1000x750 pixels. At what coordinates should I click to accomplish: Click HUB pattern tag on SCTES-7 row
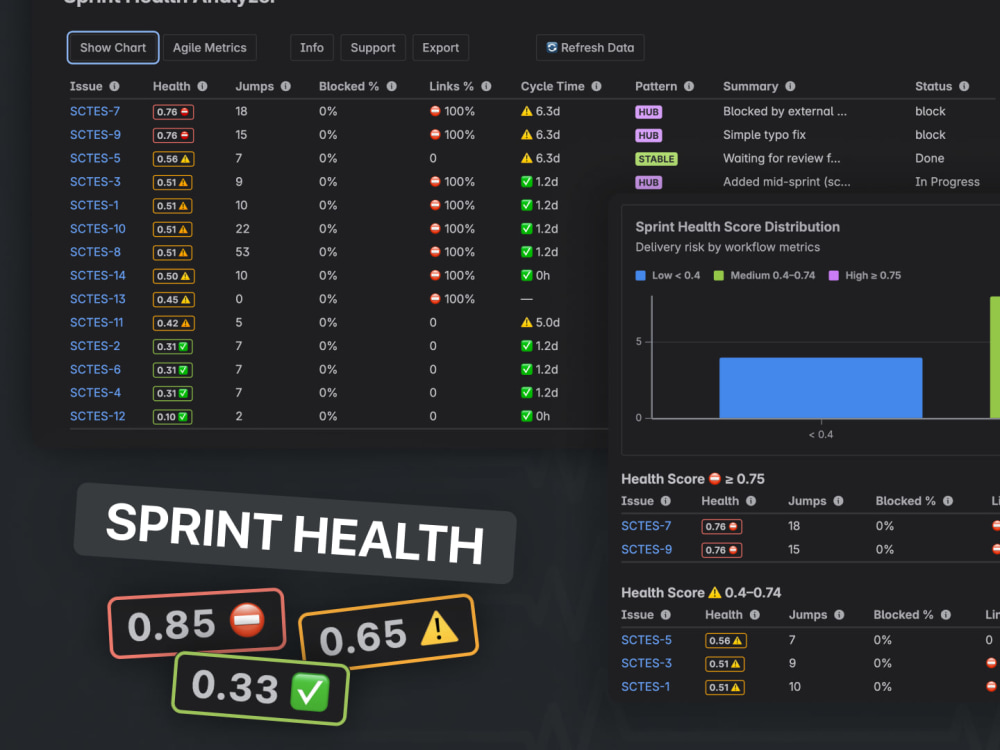[649, 112]
